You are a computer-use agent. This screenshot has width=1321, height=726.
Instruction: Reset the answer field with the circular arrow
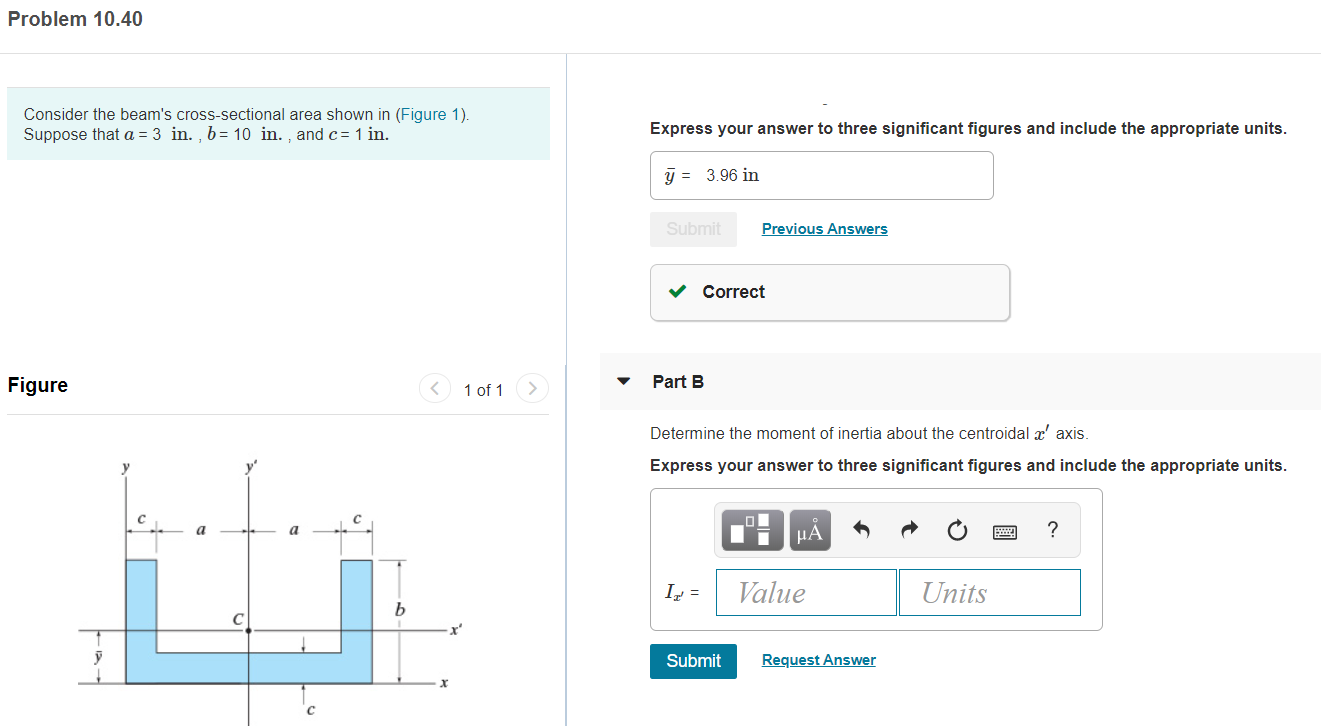[956, 530]
